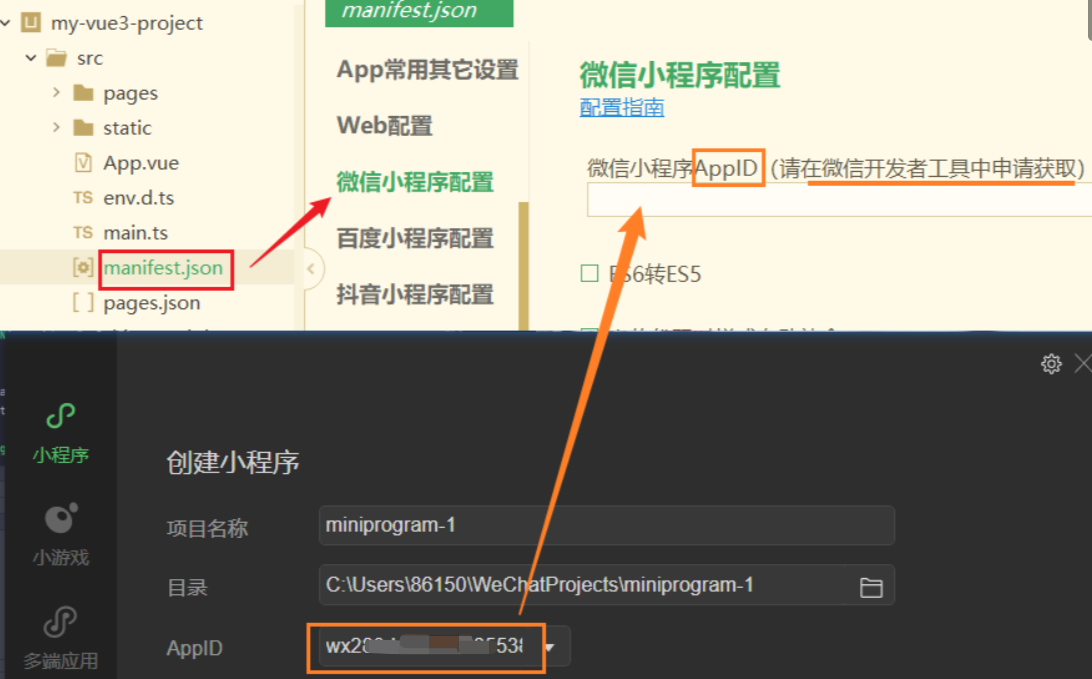Open App.vue in the file tree

[141, 163]
